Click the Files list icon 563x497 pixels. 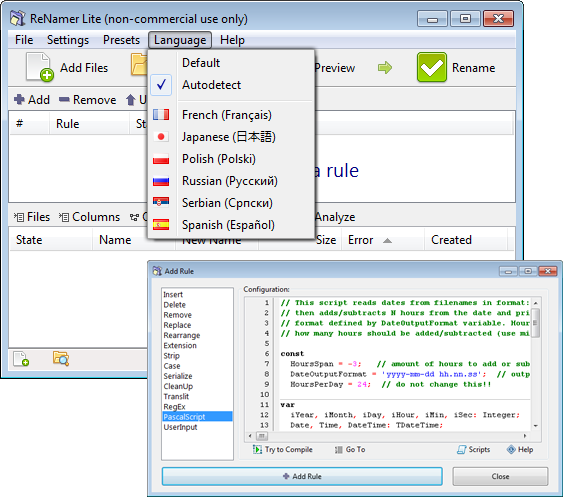coord(19,217)
